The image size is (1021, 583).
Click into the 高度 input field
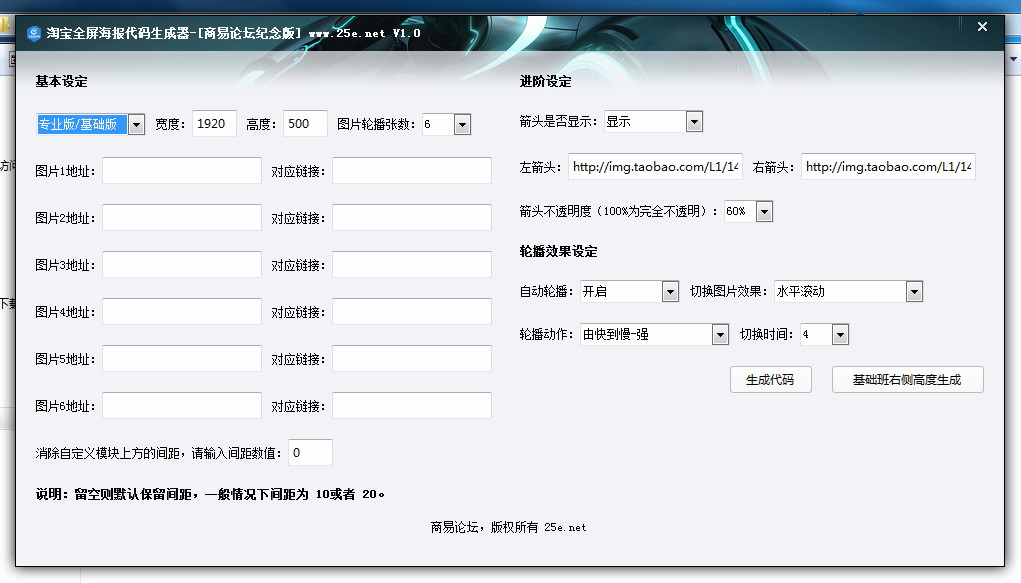[x=305, y=124]
